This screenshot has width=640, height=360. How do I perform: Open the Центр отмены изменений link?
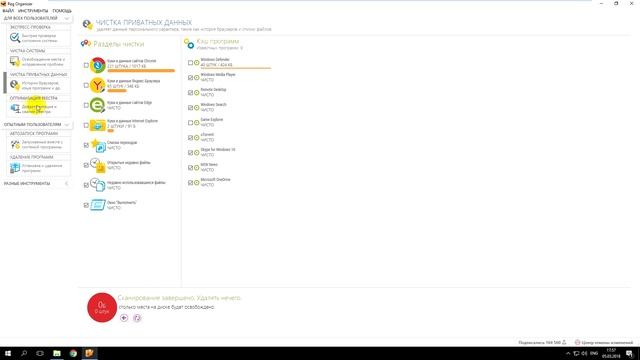pos(604,342)
